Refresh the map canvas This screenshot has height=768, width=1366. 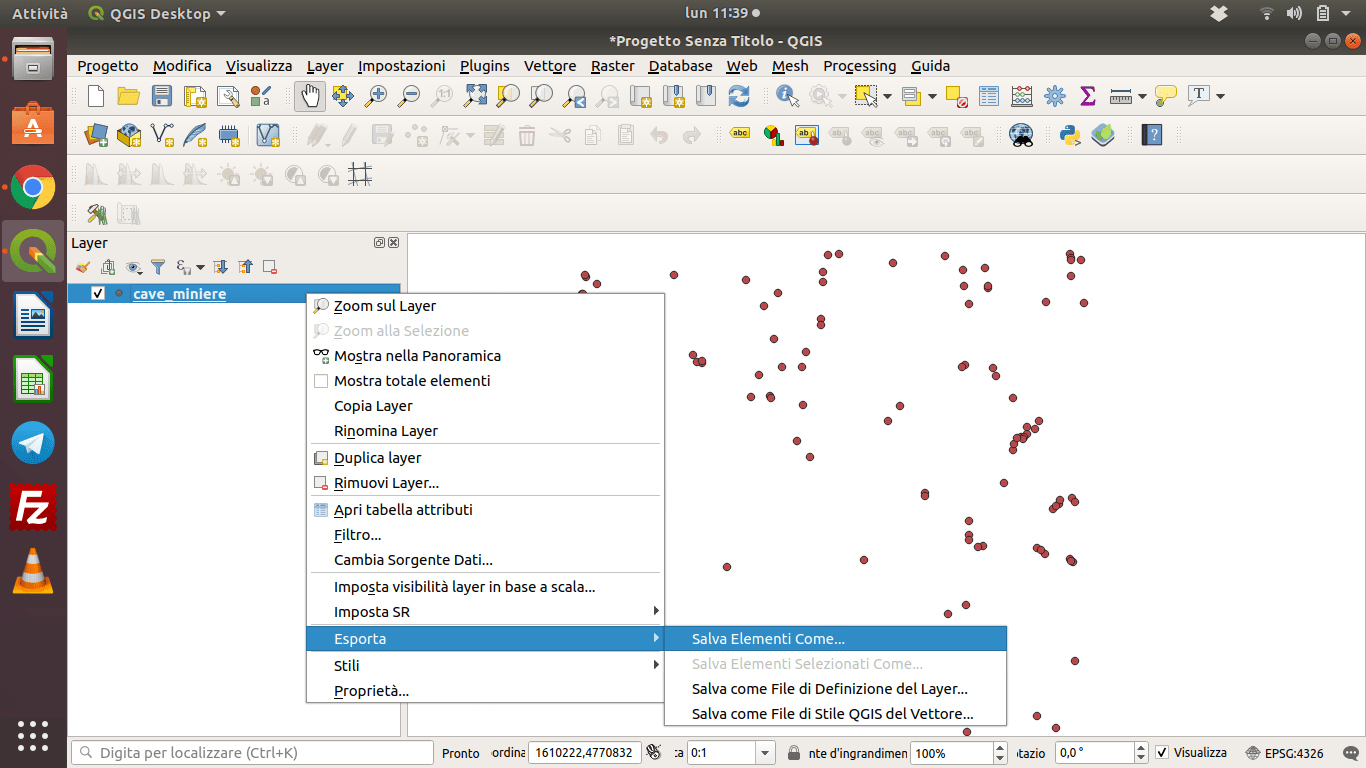[x=739, y=96]
